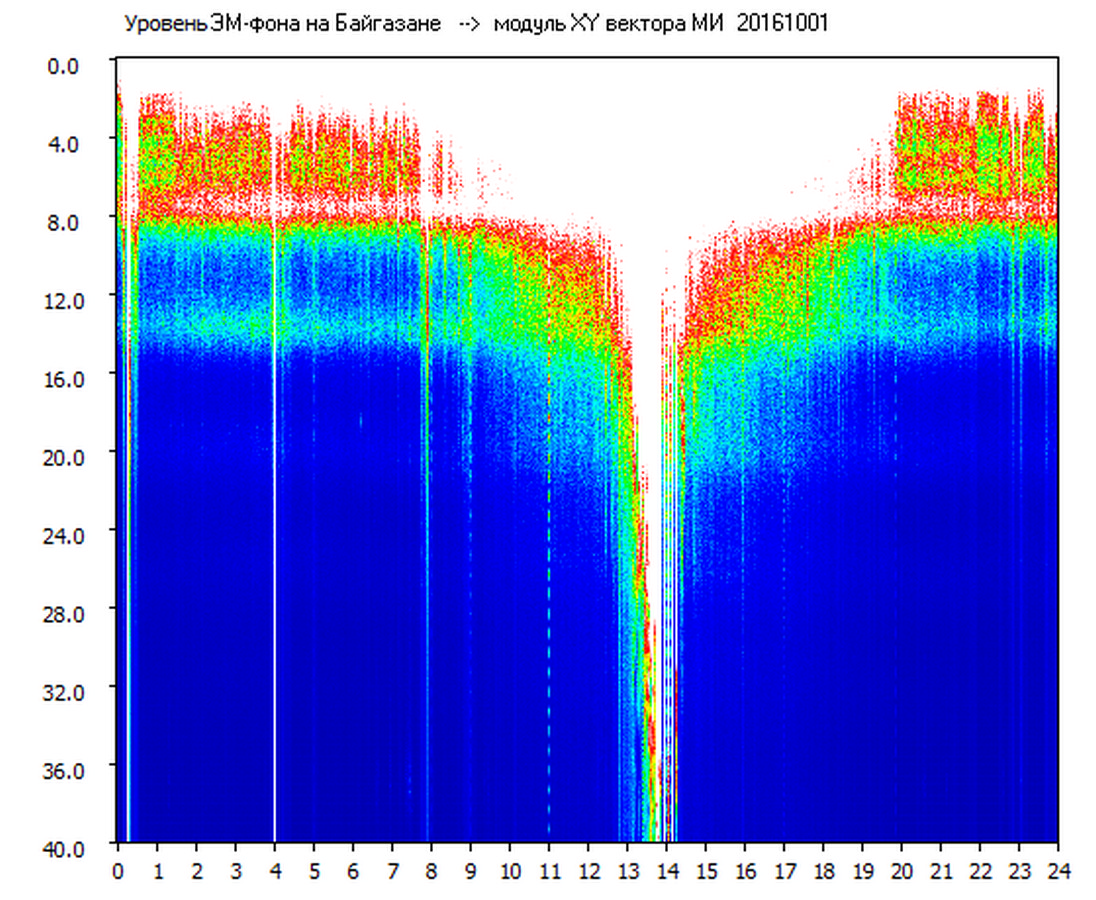
Task: Select hour 20 tick label on time axis
Action: pos(901,871)
